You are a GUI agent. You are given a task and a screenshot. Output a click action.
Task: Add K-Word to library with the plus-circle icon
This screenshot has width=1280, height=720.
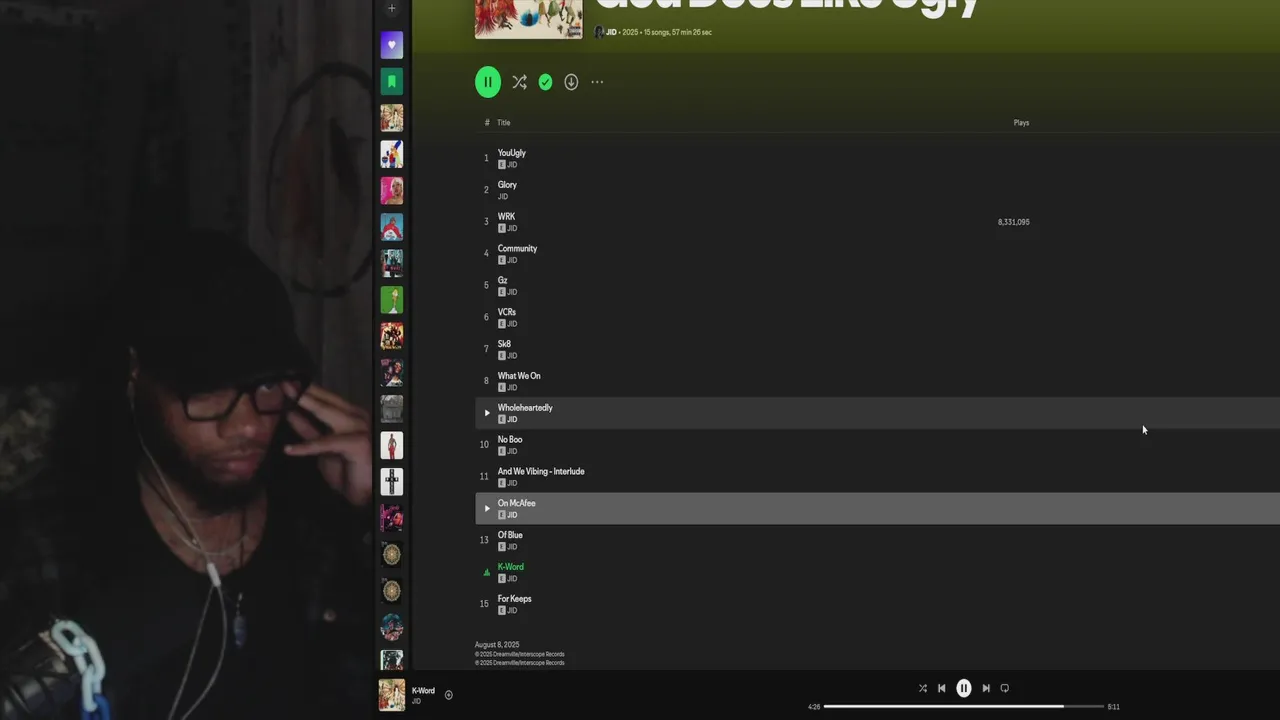tap(449, 695)
